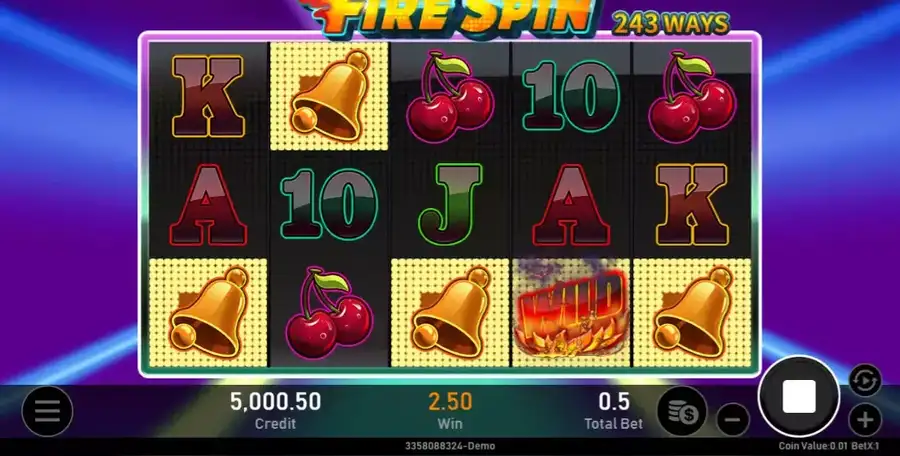Screen dimensions: 900x456
Task: Toggle the autoplay circular arrows icon
Action: click(865, 380)
